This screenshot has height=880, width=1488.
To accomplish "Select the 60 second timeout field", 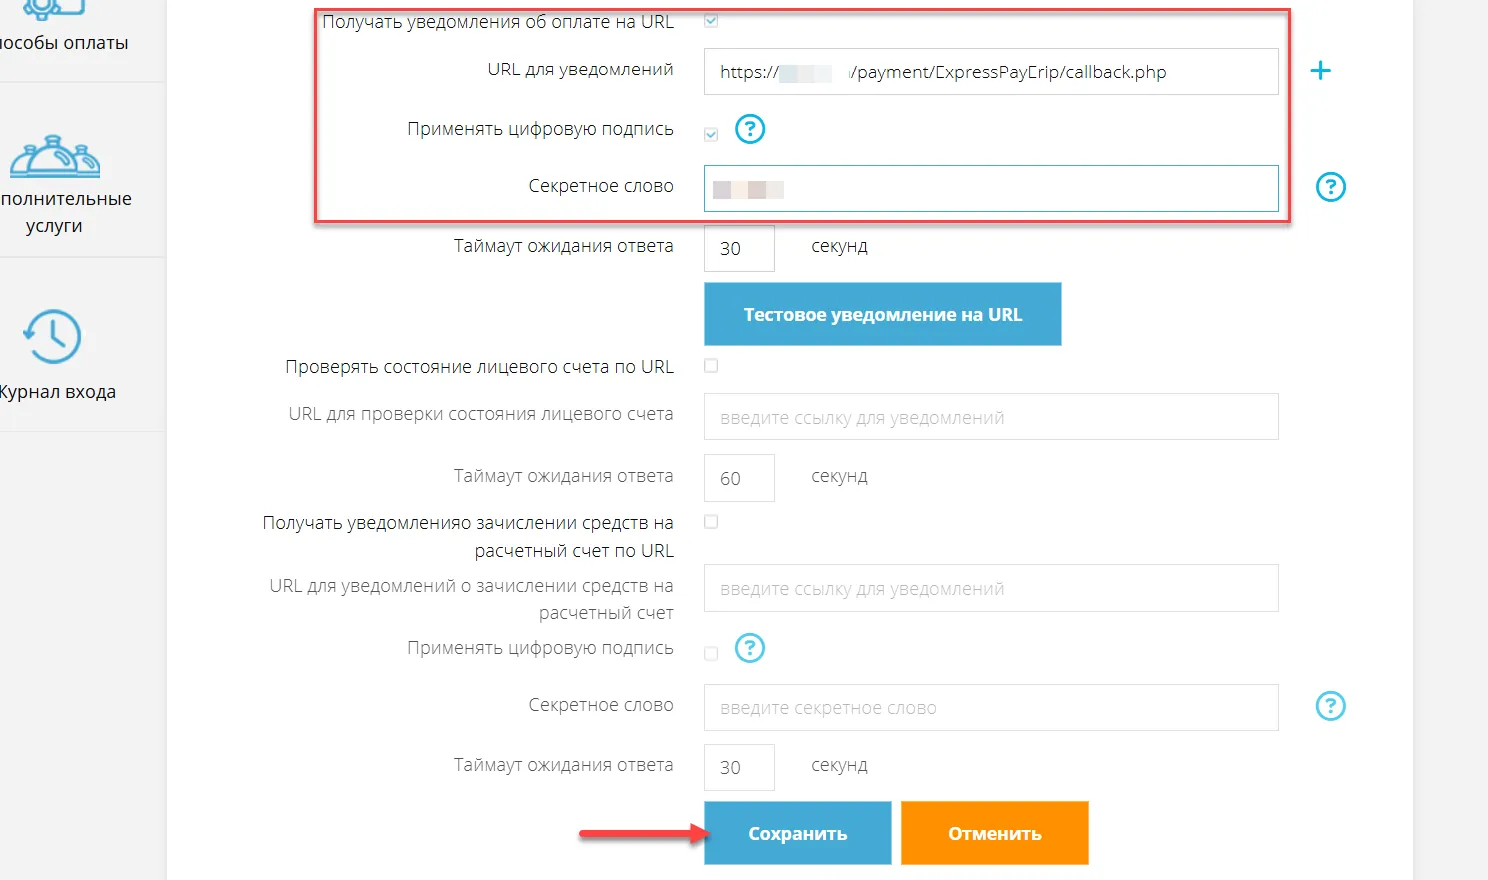I will click(x=738, y=477).
